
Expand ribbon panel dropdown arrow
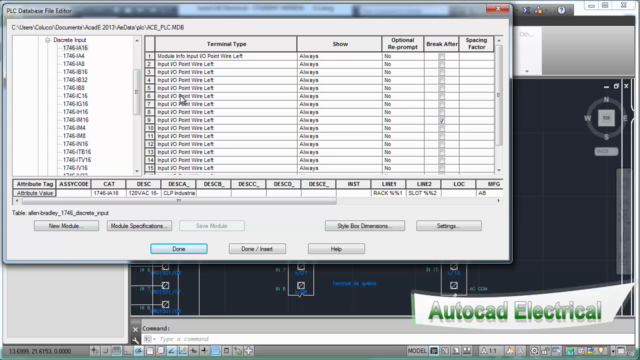tap(527, 71)
